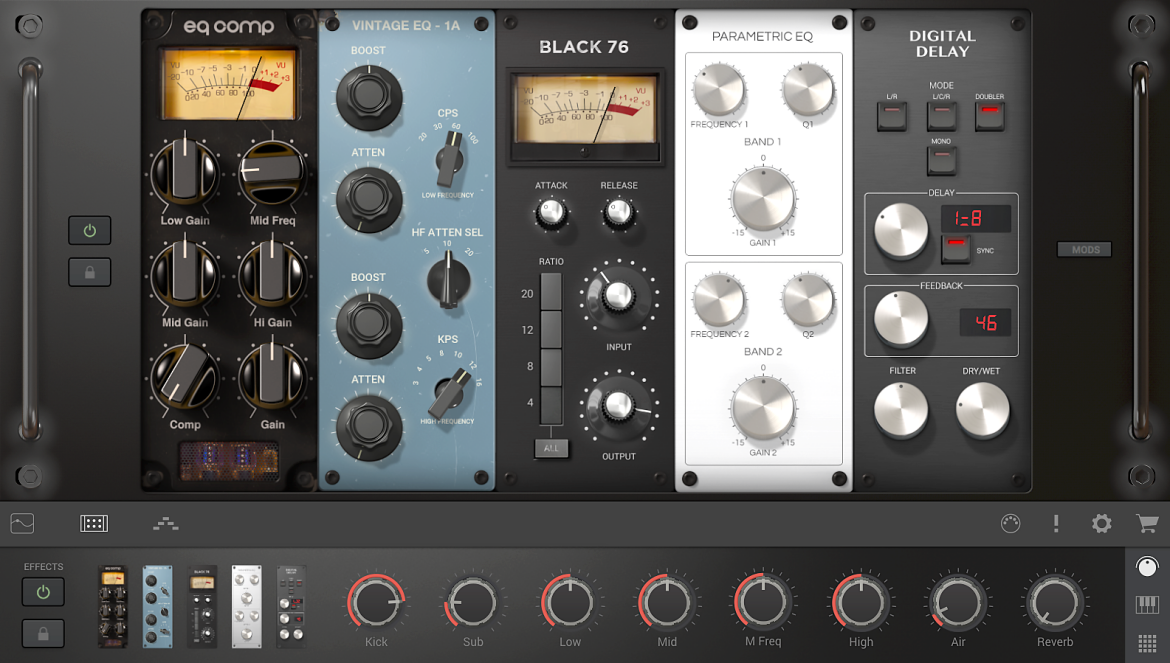Click the High macro knob
1170x663 pixels.
pos(860,602)
